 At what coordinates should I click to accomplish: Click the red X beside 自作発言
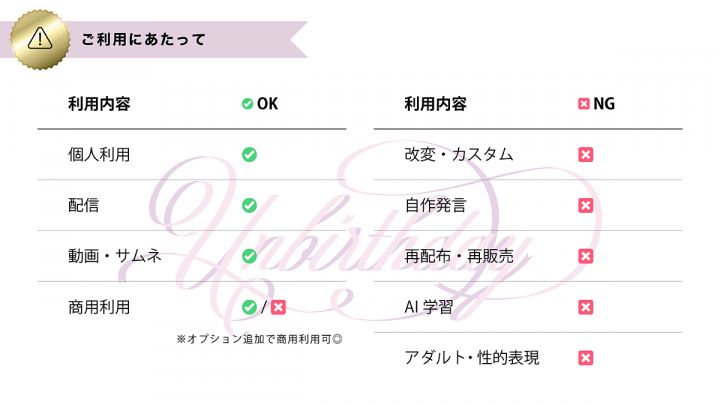[x=586, y=205]
